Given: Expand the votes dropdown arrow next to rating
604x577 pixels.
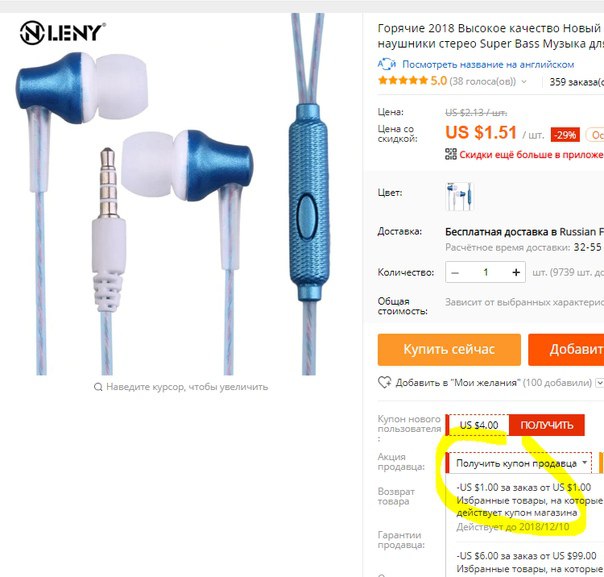Looking at the screenshot, I should [524, 82].
